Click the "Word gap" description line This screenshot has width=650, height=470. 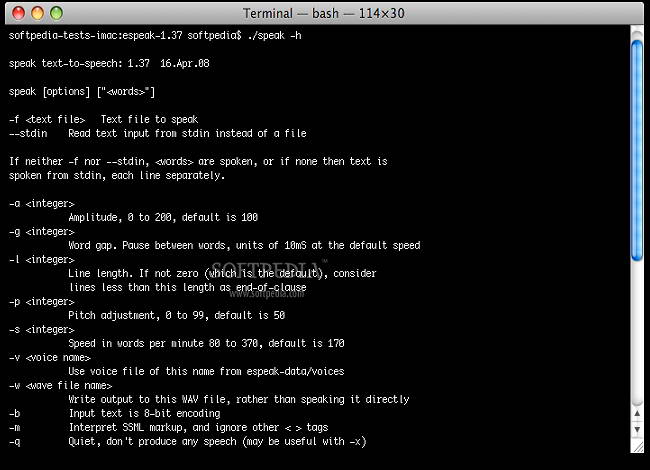point(244,245)
